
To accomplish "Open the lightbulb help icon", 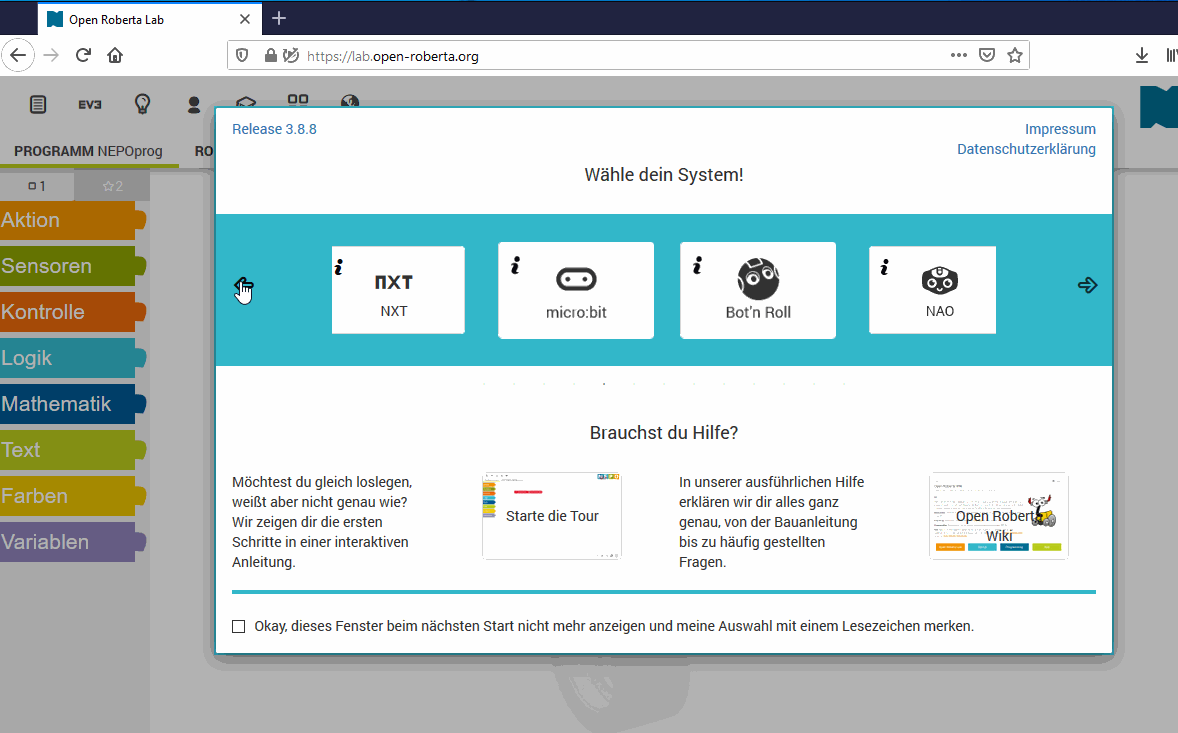I will tap(141, 103).
